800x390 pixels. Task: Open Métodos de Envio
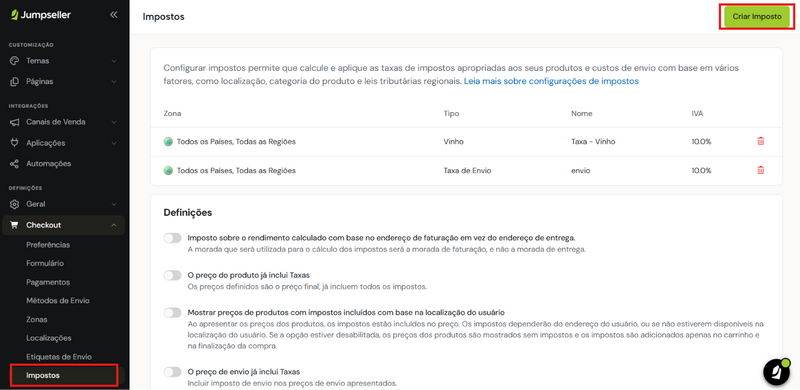tap(58, 301)
